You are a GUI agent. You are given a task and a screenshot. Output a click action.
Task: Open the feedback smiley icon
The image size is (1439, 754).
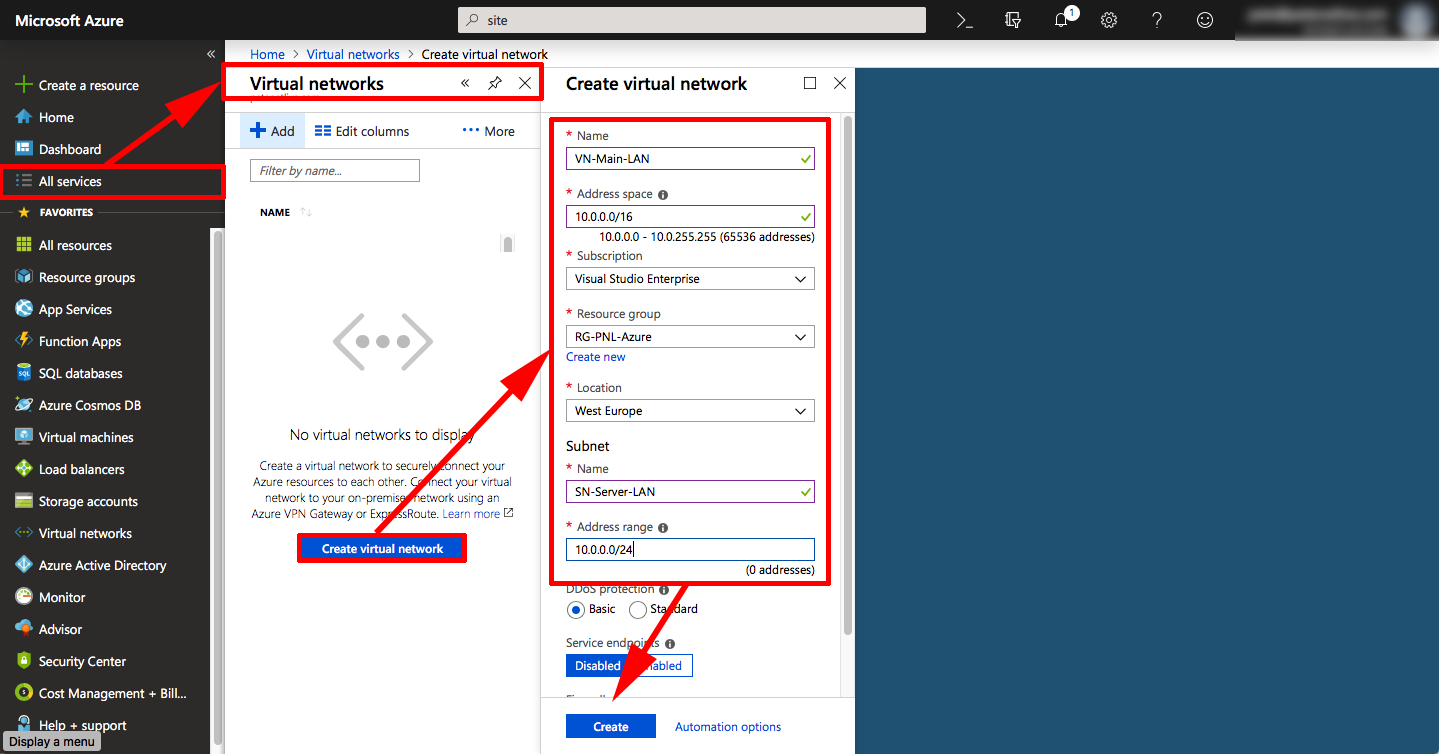tap(1205, 20)
